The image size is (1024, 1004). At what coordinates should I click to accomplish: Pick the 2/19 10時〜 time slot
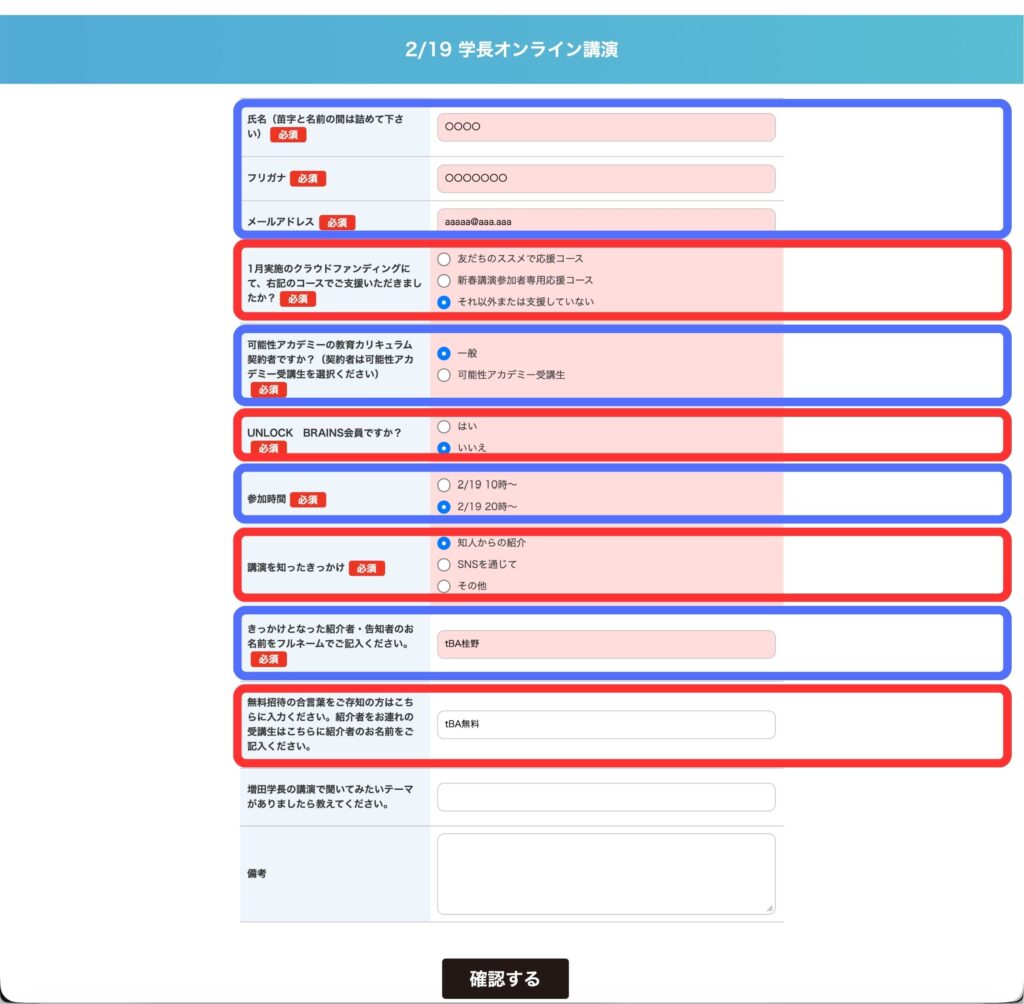click(445, 485)
